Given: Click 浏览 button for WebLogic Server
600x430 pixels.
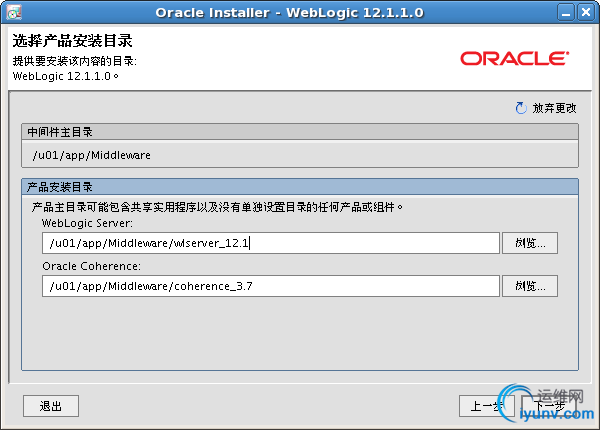Looking at the screenshot, I should click(530, 243).
